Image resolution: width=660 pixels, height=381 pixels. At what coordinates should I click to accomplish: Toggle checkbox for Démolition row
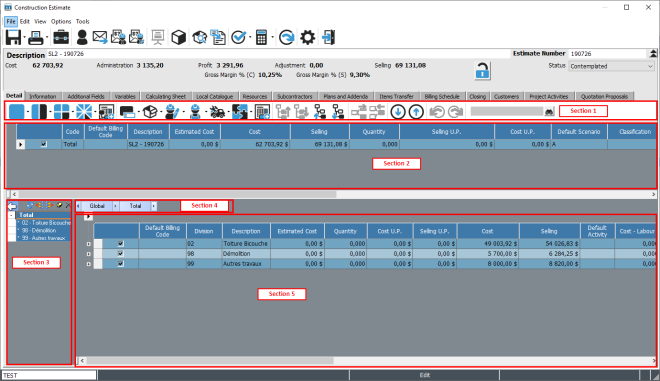click(x=121, y=253)
